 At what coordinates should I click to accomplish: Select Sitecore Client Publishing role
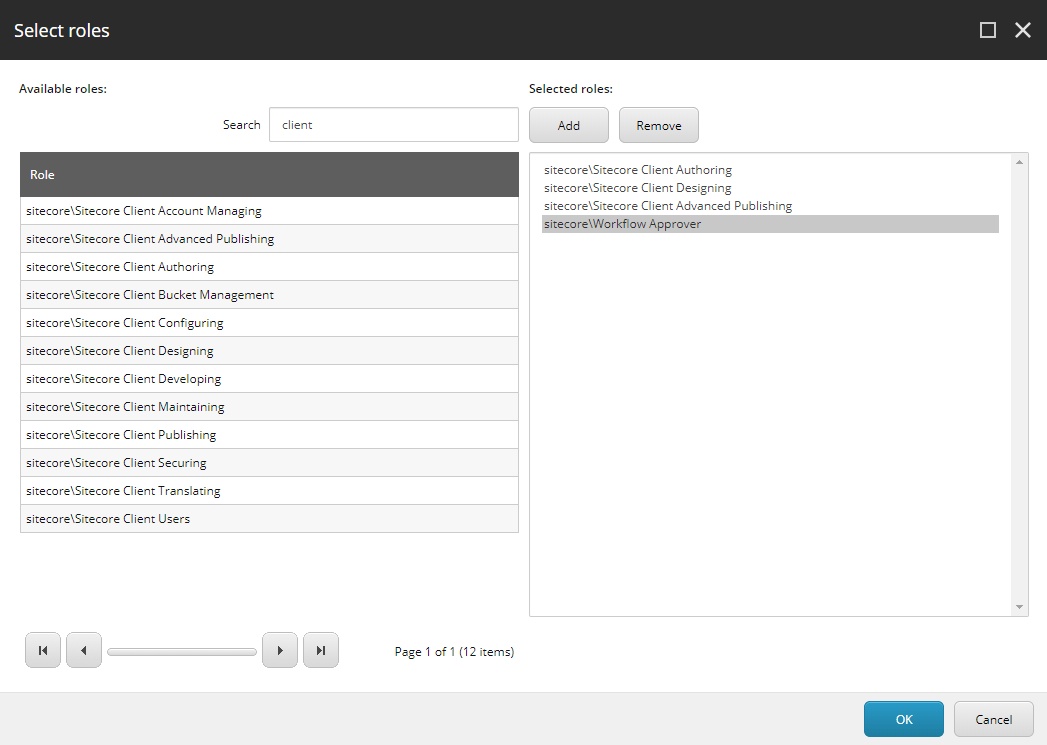[269, 435]
